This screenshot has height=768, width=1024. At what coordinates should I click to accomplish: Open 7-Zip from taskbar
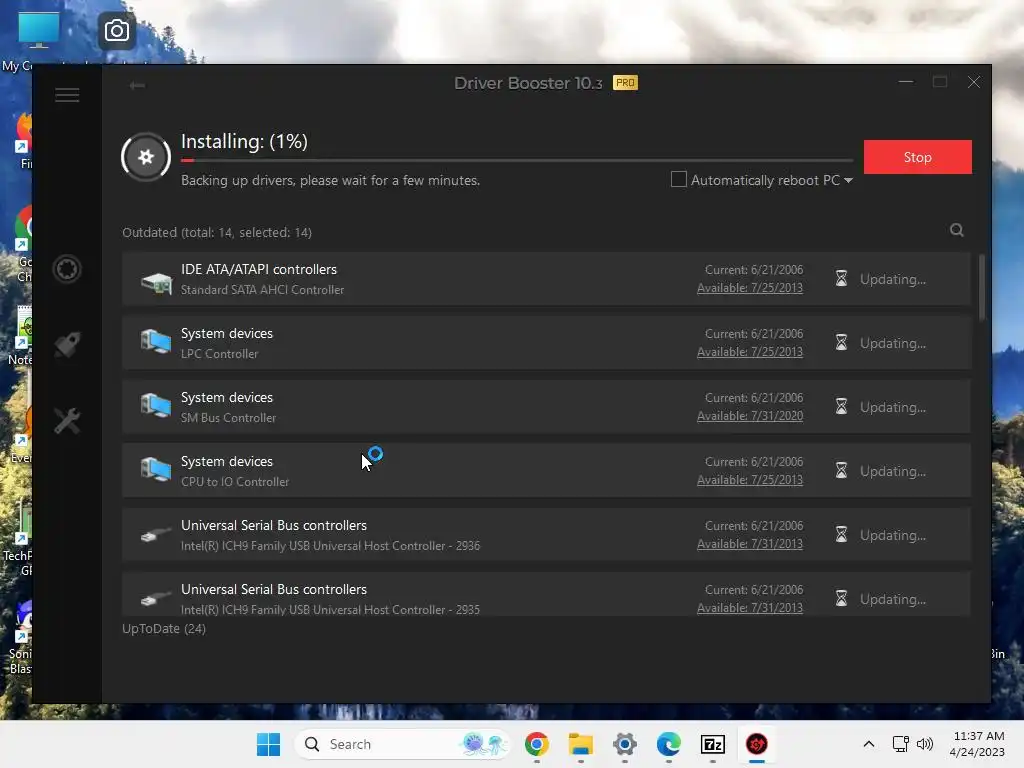pos(712,744)
